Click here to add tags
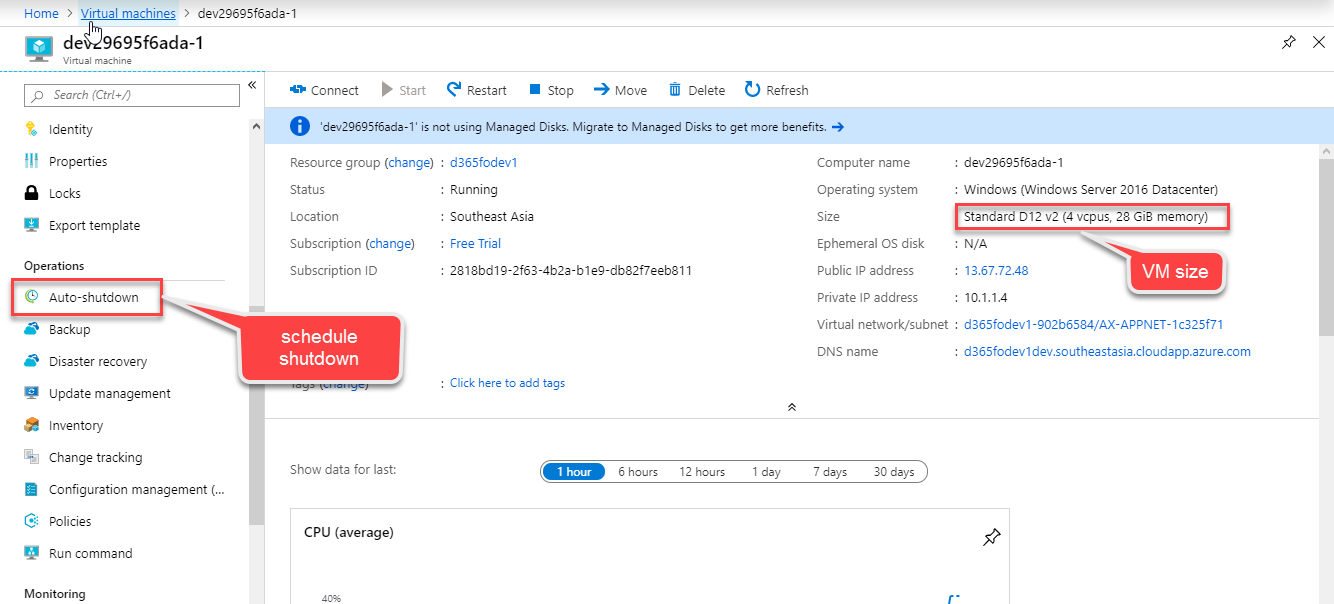Viewport: 1334px width, 604px height. tap(507, 383)
